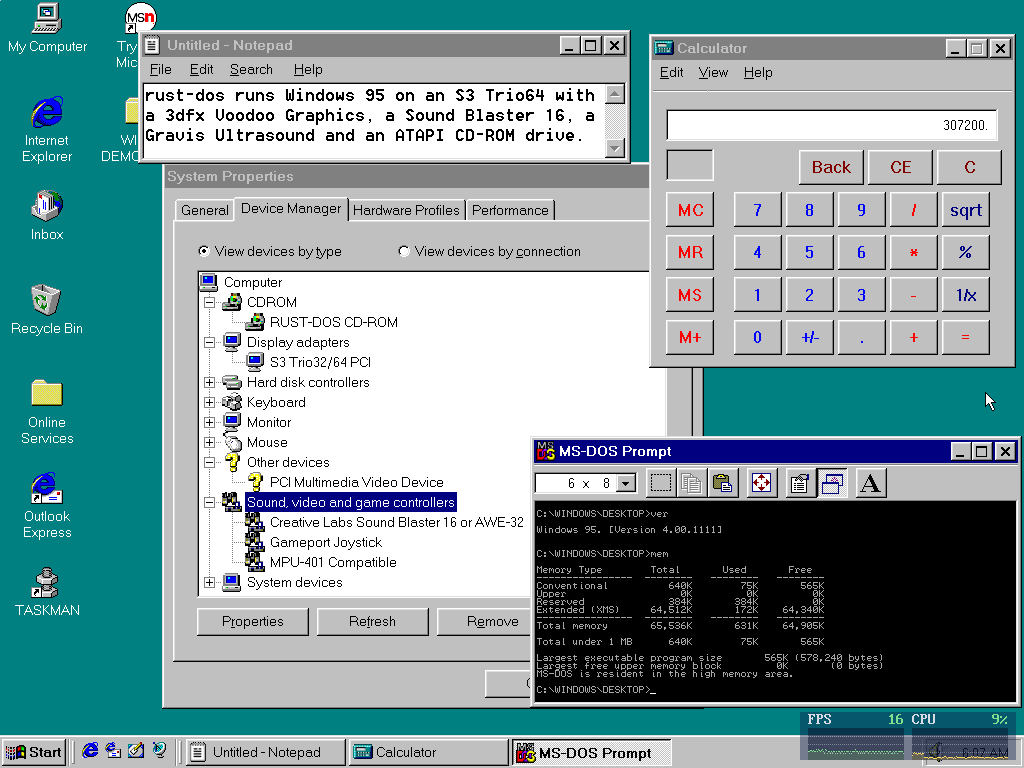
Task: Select the TASKMAN desktop shortcut
Action: (47, 592)
